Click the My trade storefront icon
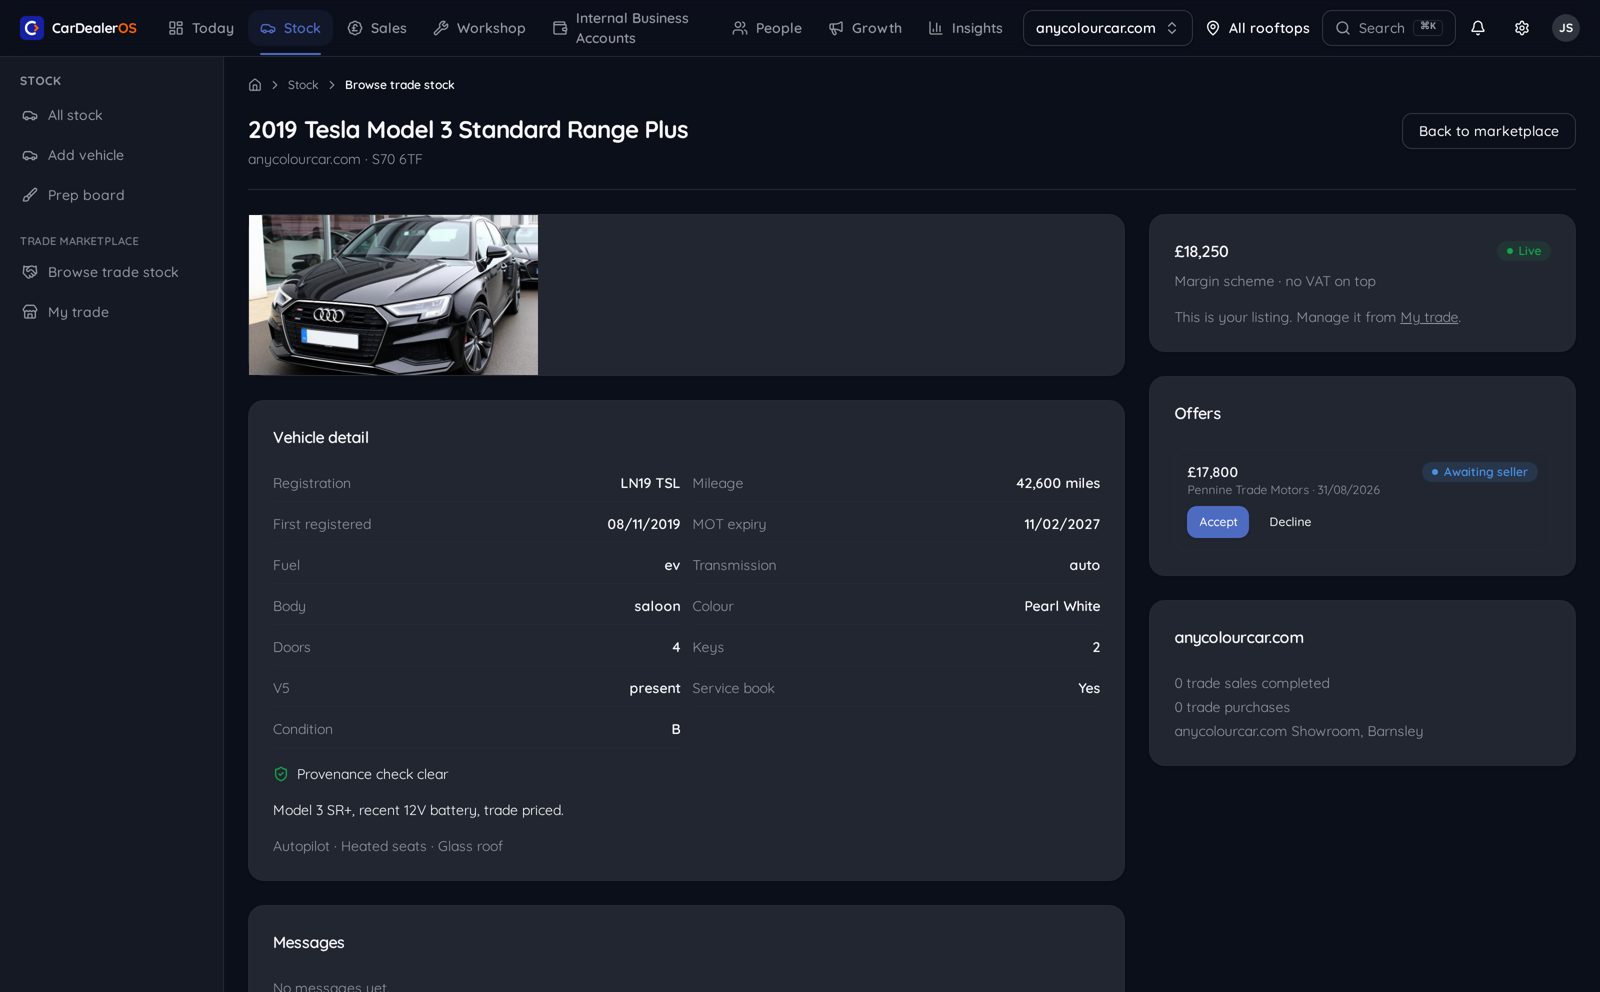1600x992 pixels. point(30,312)
